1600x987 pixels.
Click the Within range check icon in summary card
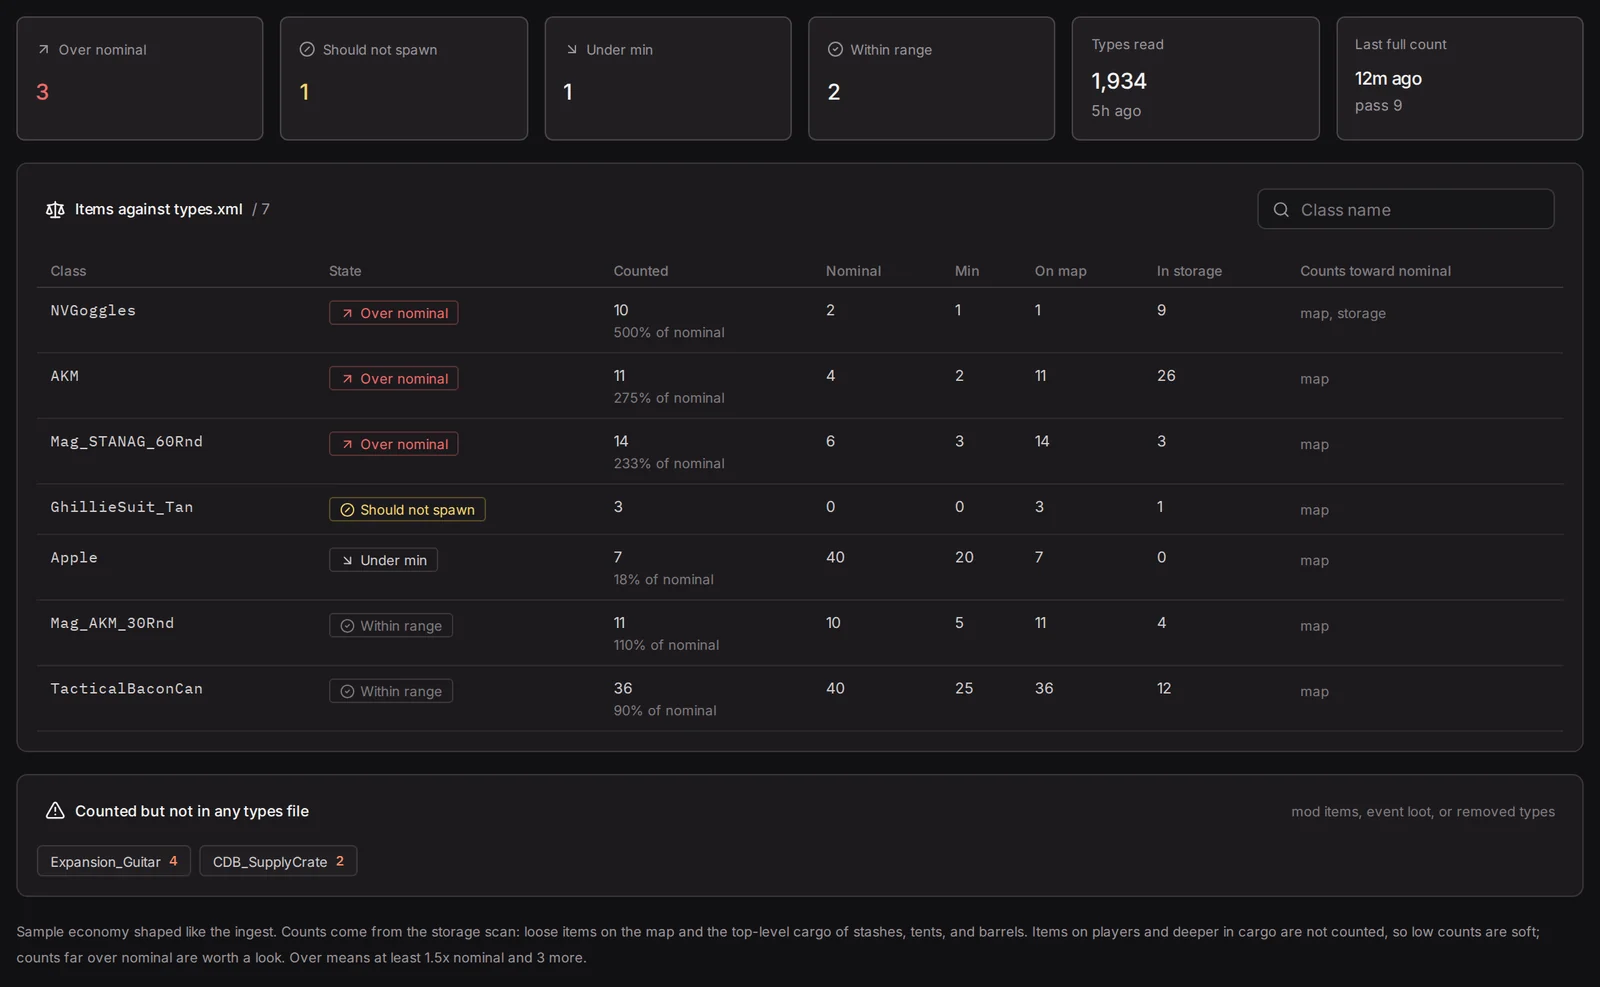click(835, 49)
